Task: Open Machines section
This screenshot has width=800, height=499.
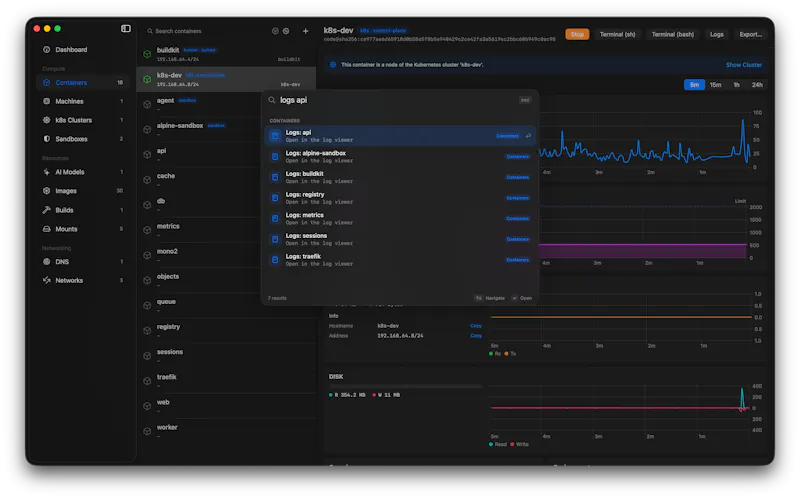Action: [83, 102]
